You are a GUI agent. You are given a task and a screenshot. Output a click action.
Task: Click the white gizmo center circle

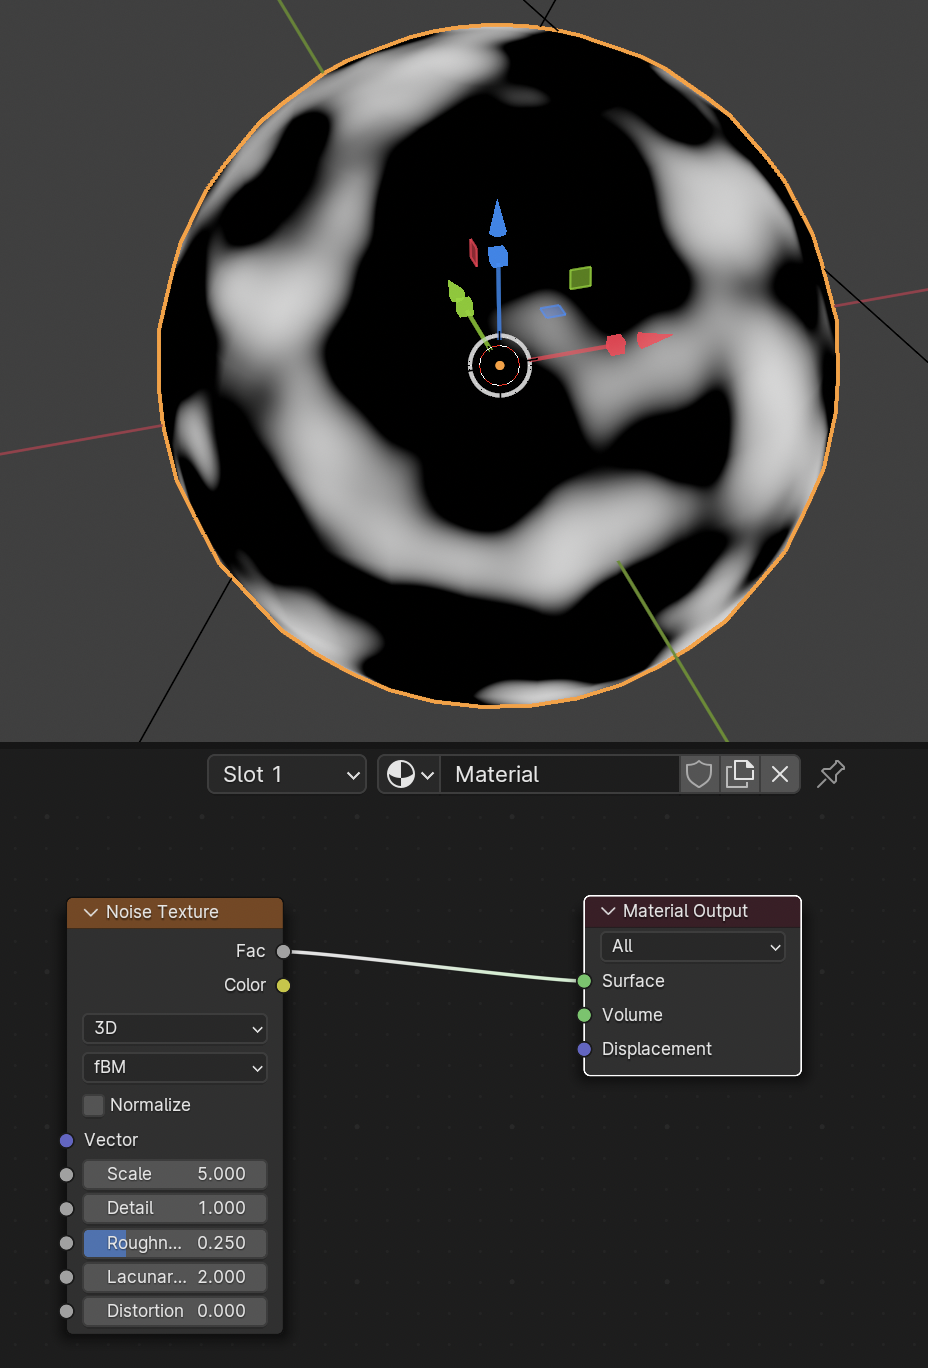[x=499, y=365]
